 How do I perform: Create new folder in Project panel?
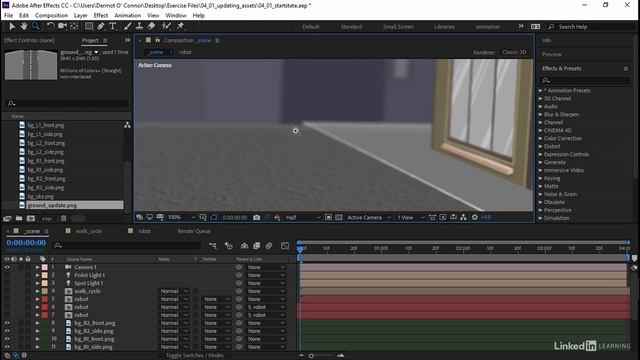19,218
